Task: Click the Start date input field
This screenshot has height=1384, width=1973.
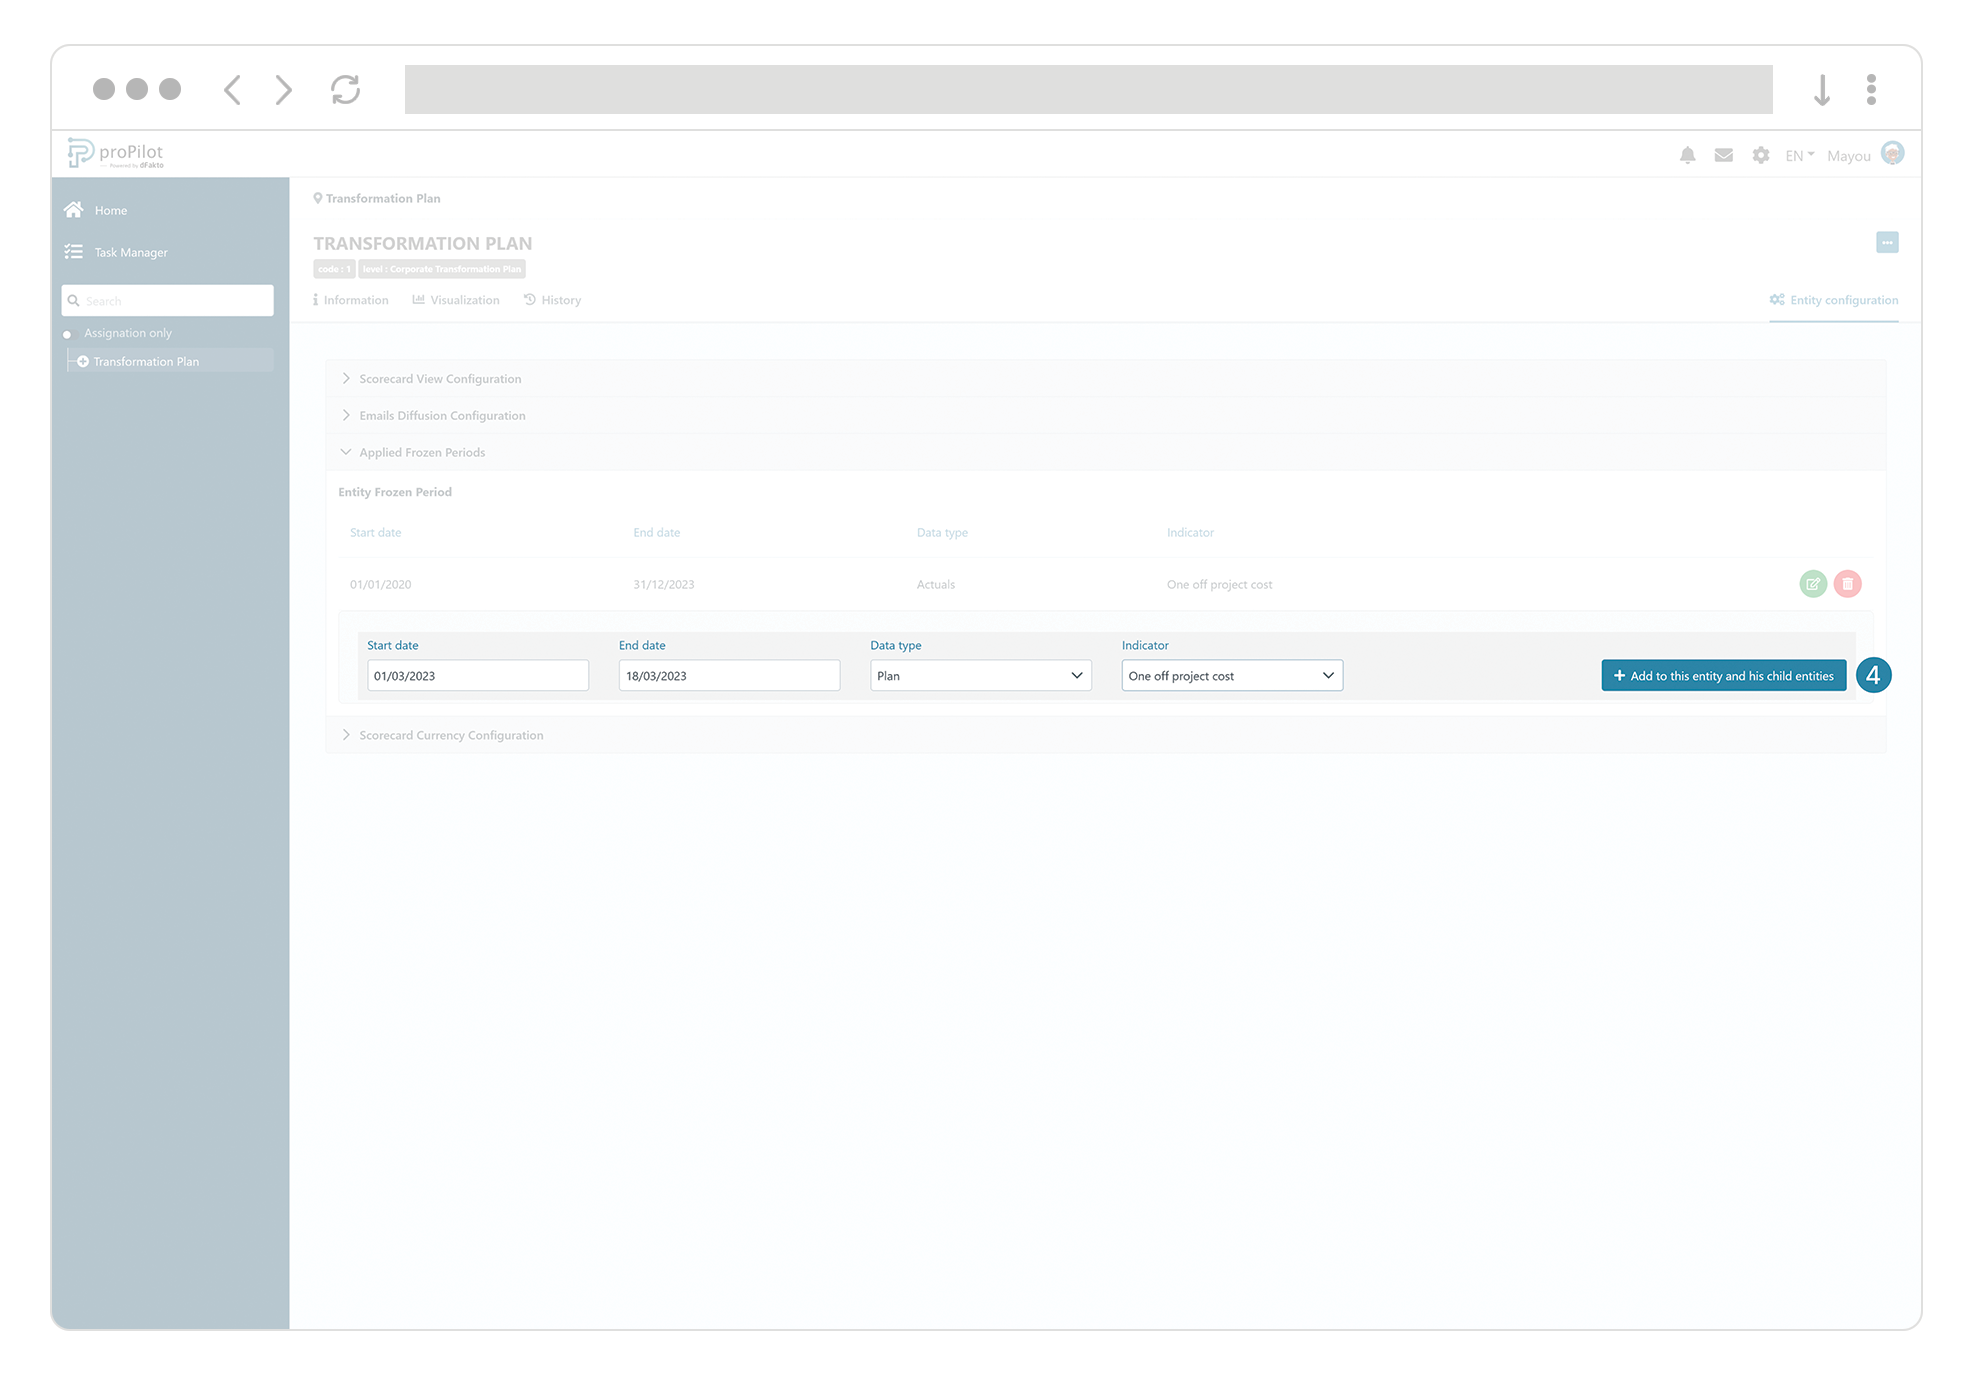Action: tap(477, 676)
